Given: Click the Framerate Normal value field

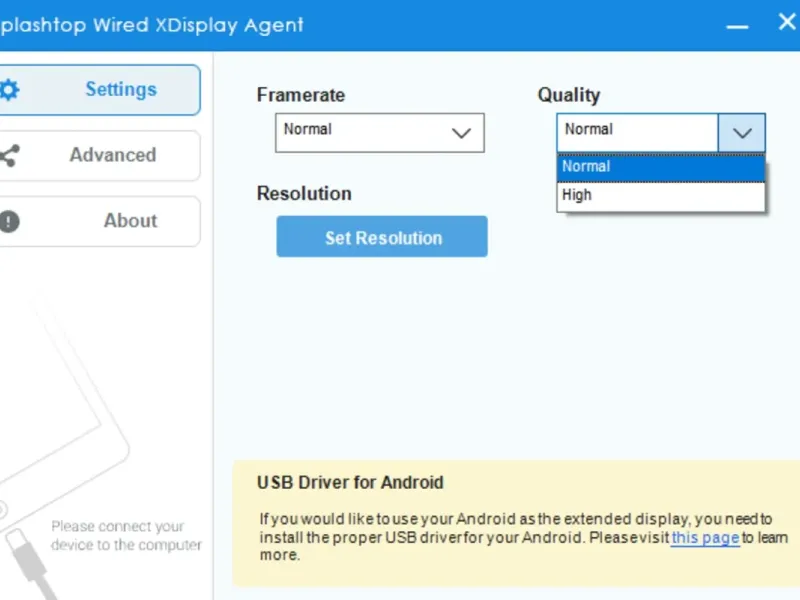Looking at the screenshot, I should 360,132.
